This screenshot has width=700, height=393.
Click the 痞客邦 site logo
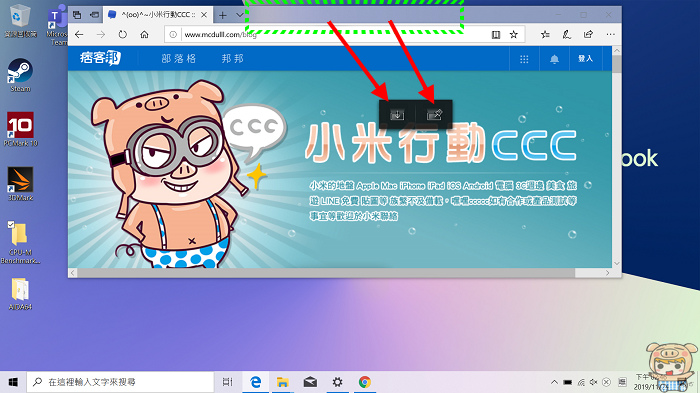100,58
